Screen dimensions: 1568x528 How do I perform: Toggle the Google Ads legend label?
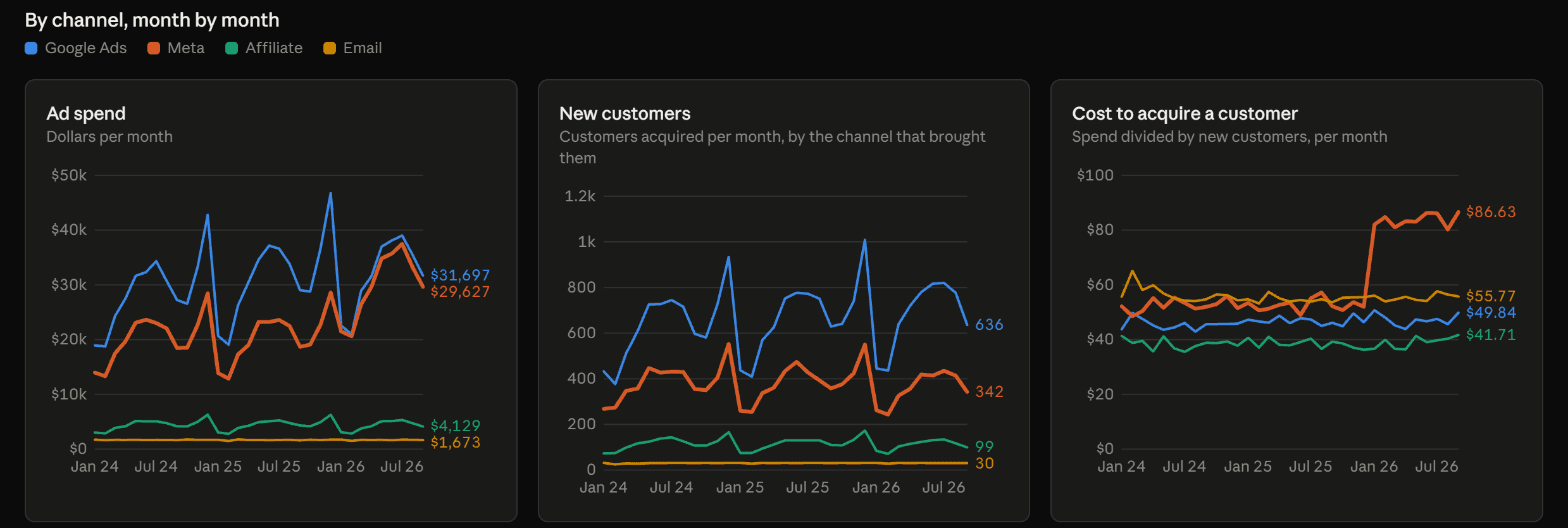pos(86,48)
